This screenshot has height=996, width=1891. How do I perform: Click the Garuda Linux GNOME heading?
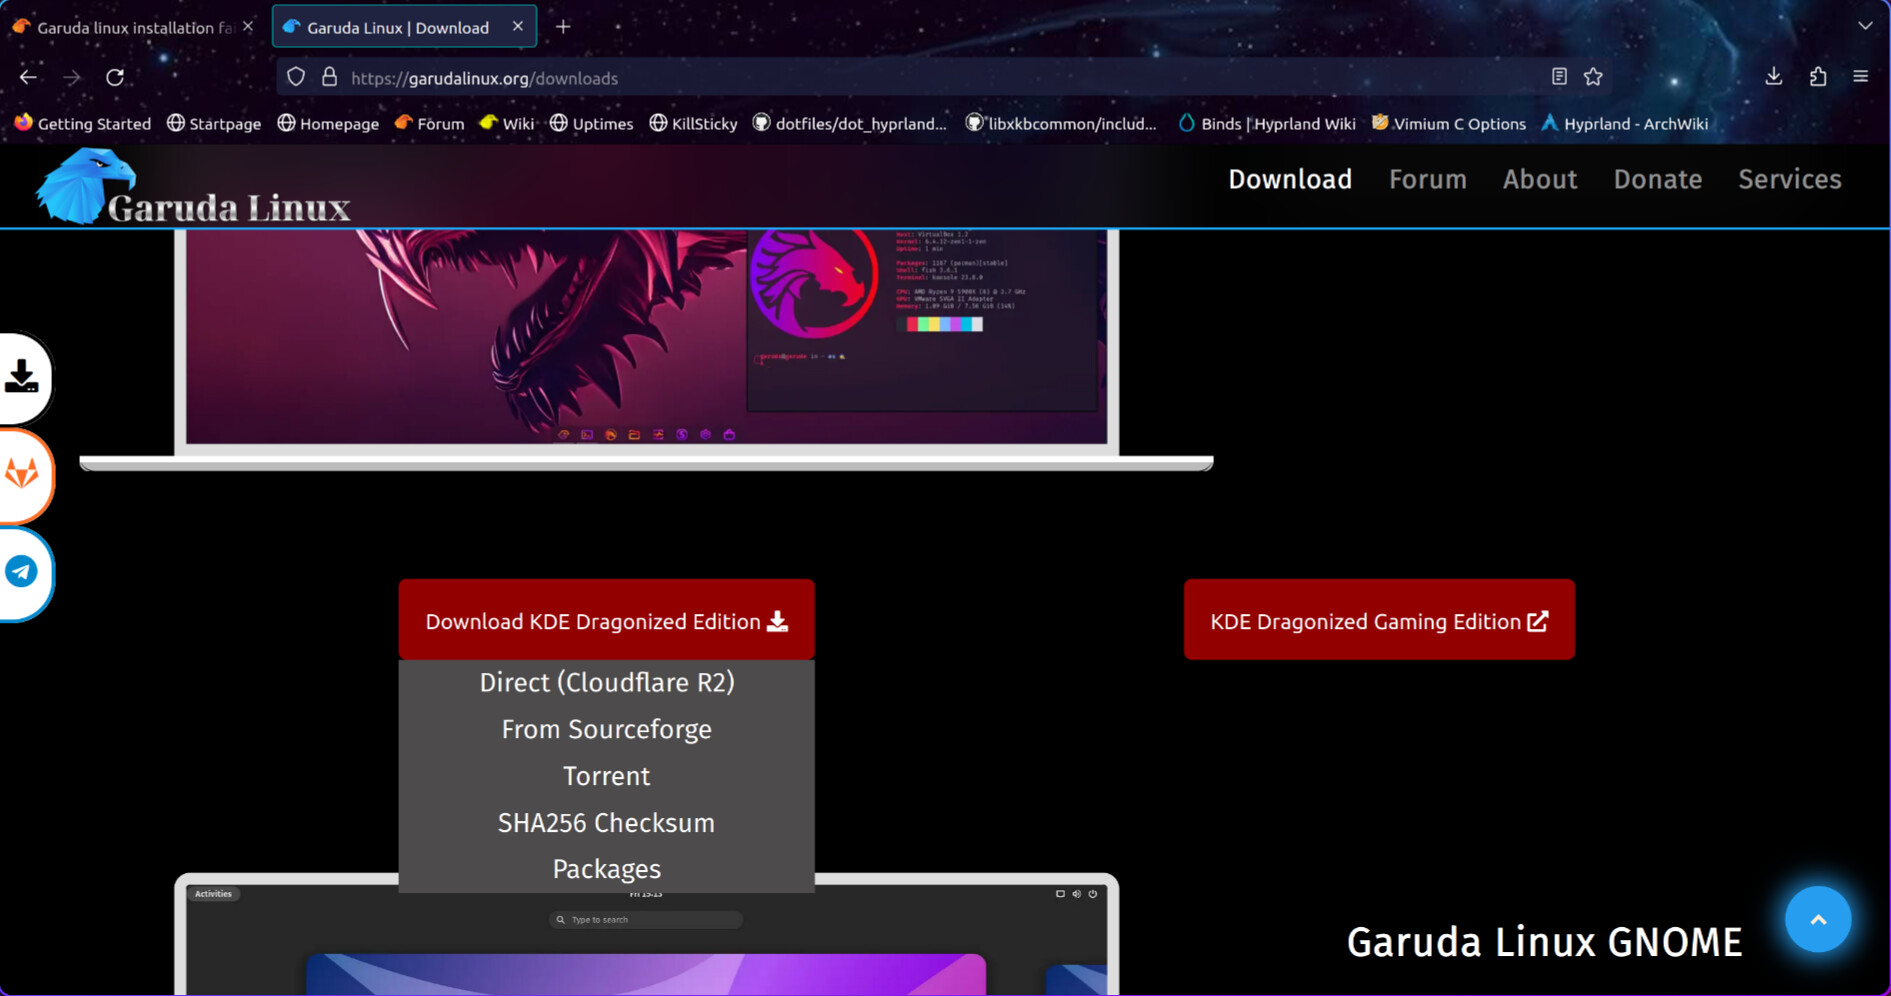(1544, 942)
